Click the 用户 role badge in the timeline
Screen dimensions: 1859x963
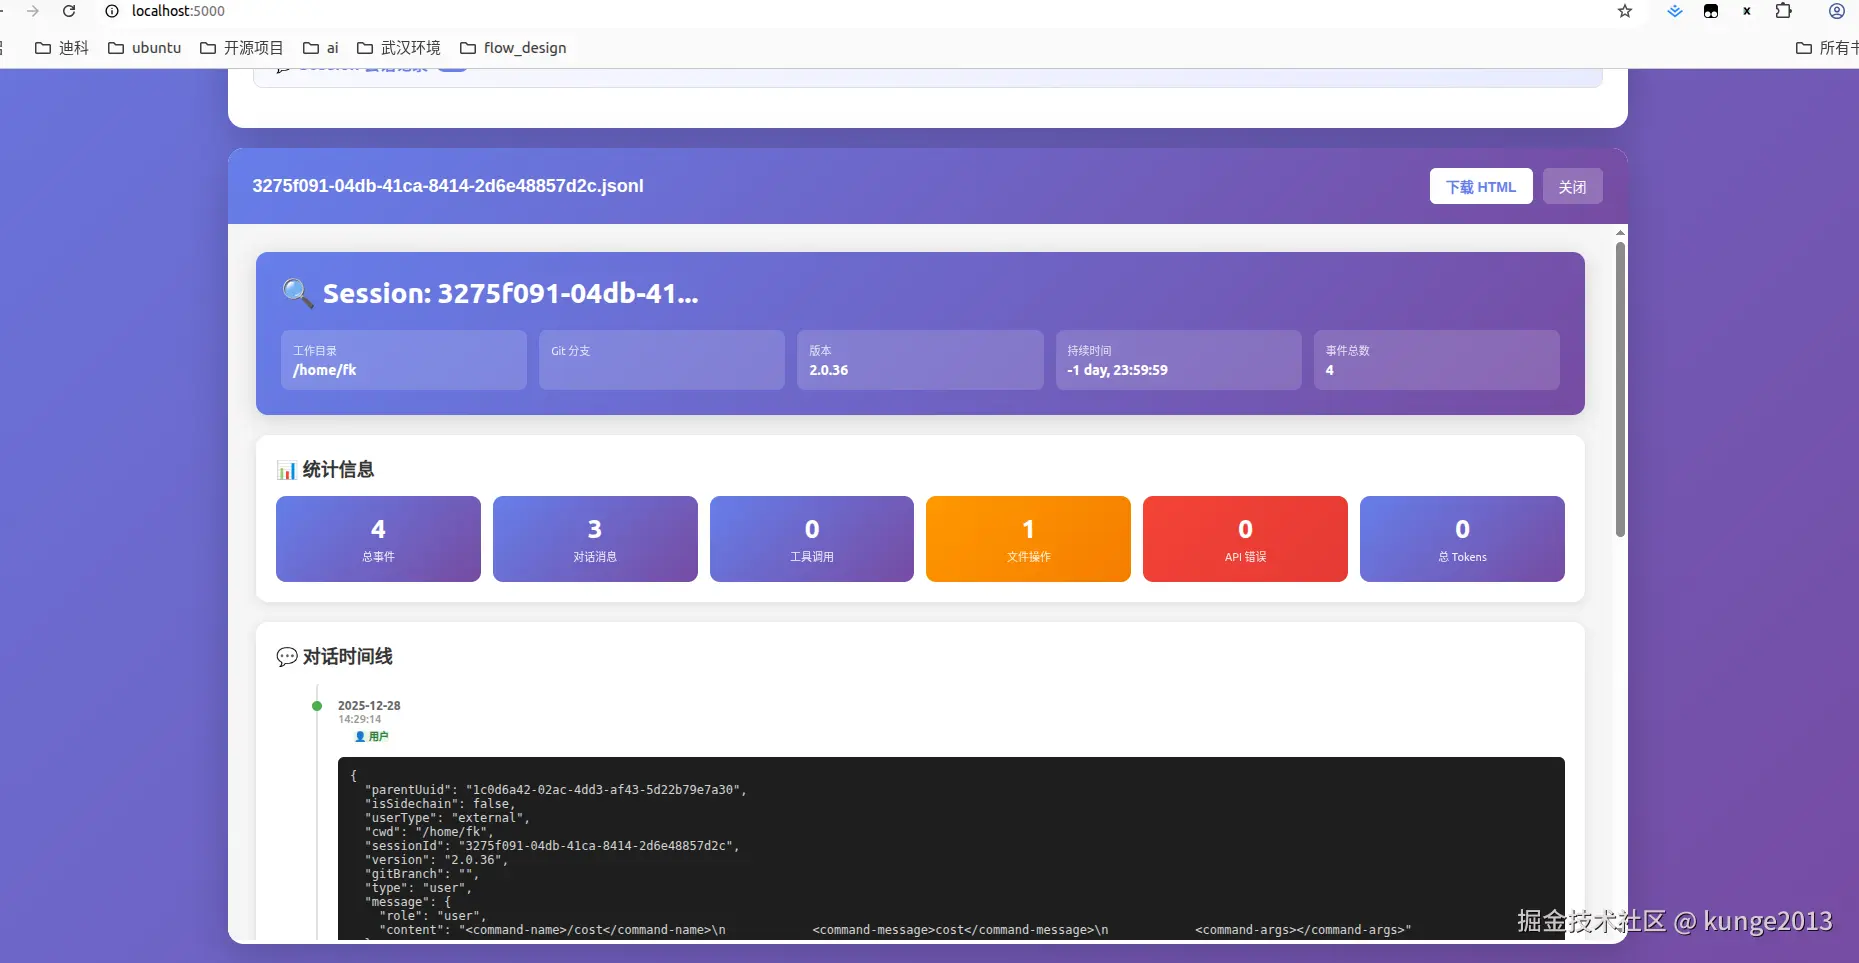(372, 736)
